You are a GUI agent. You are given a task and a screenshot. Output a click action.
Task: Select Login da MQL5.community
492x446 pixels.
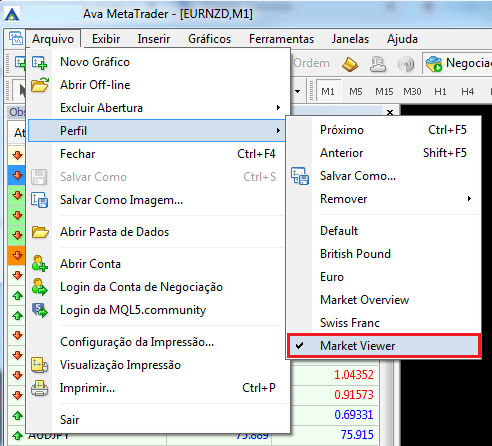point(157,310)
